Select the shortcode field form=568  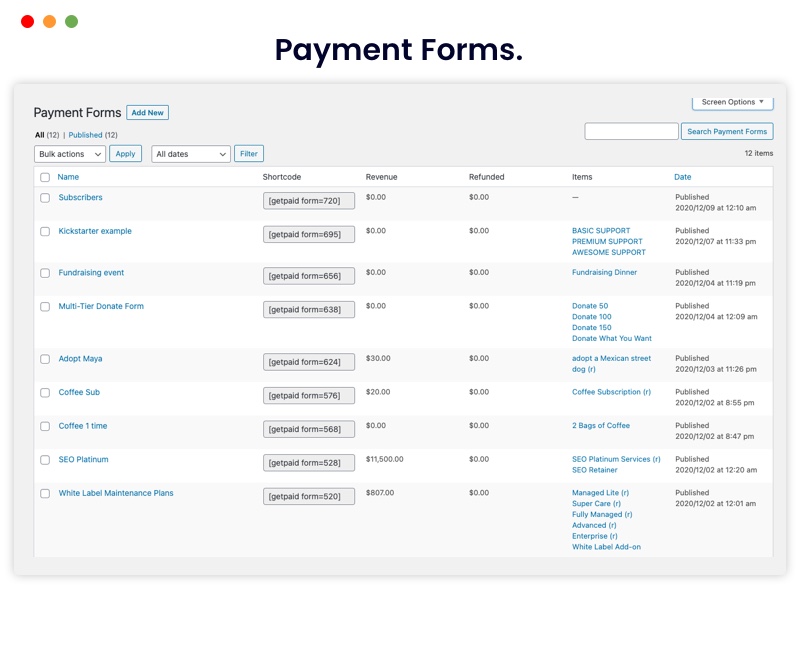click(x=309, y=429)
